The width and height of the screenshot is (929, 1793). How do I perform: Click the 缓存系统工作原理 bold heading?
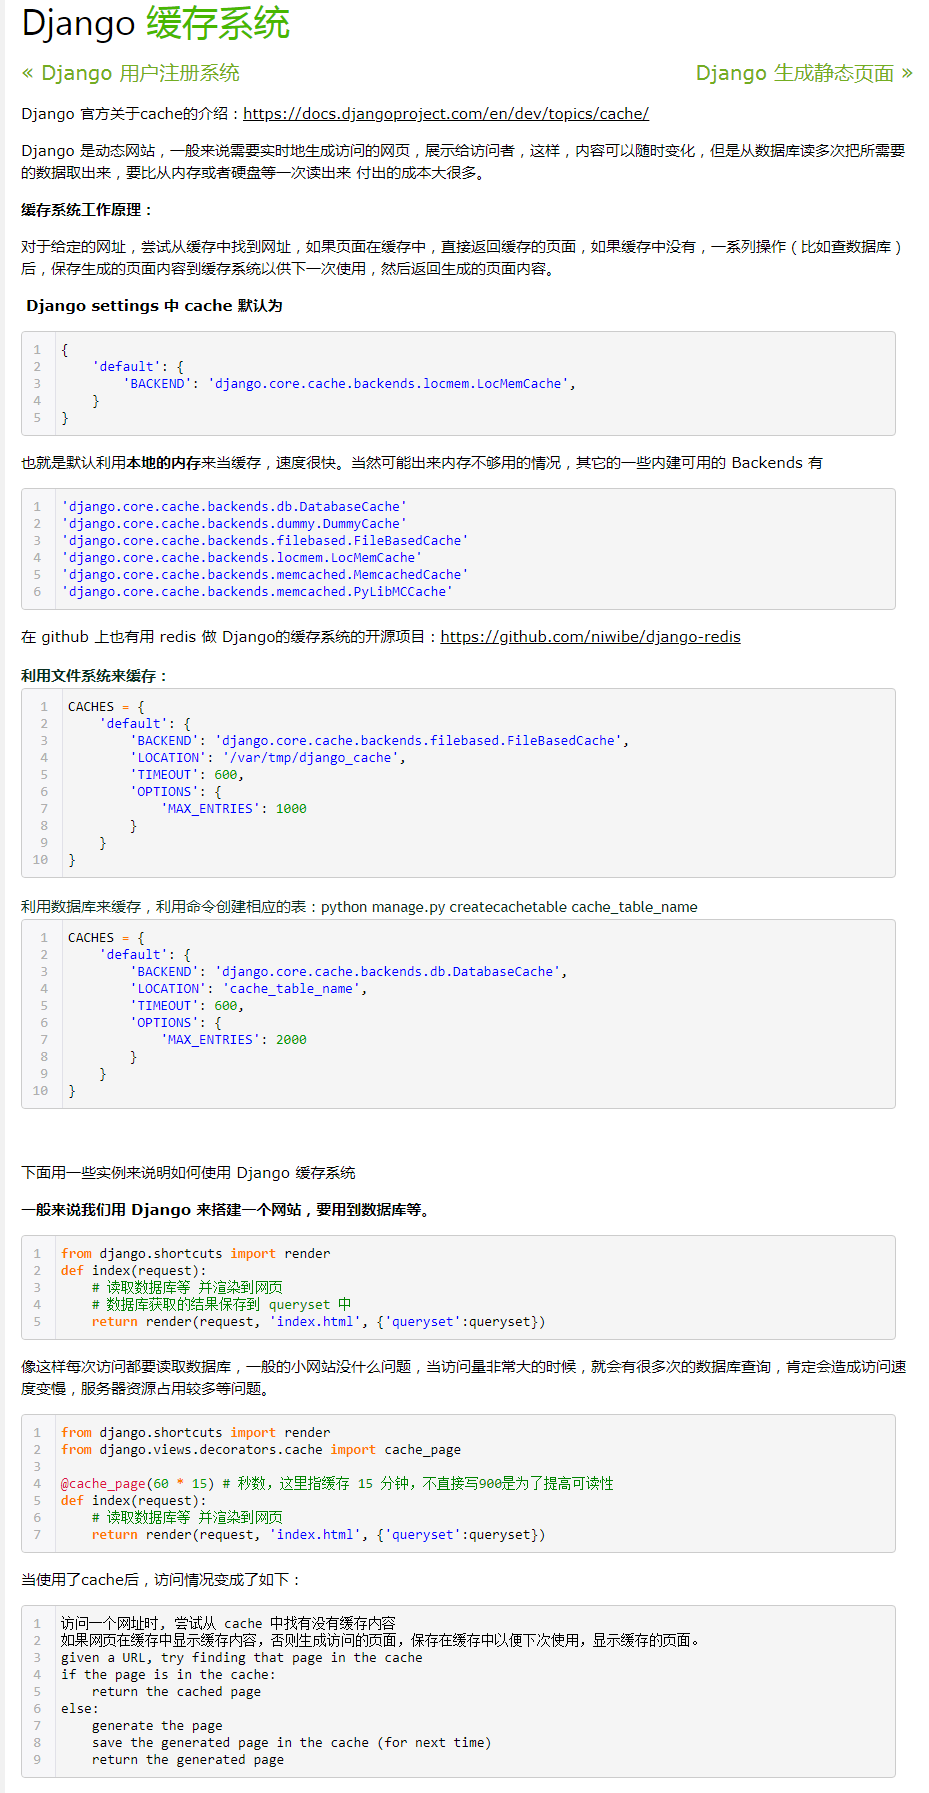87,210
